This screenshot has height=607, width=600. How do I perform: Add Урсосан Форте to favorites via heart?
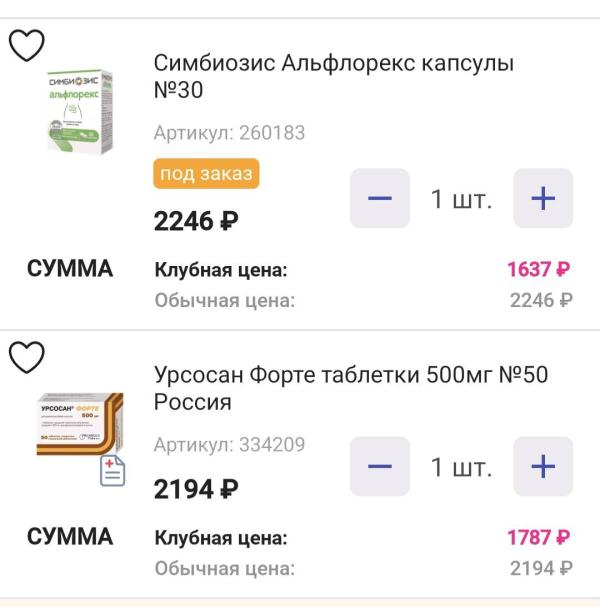[27, 357]
